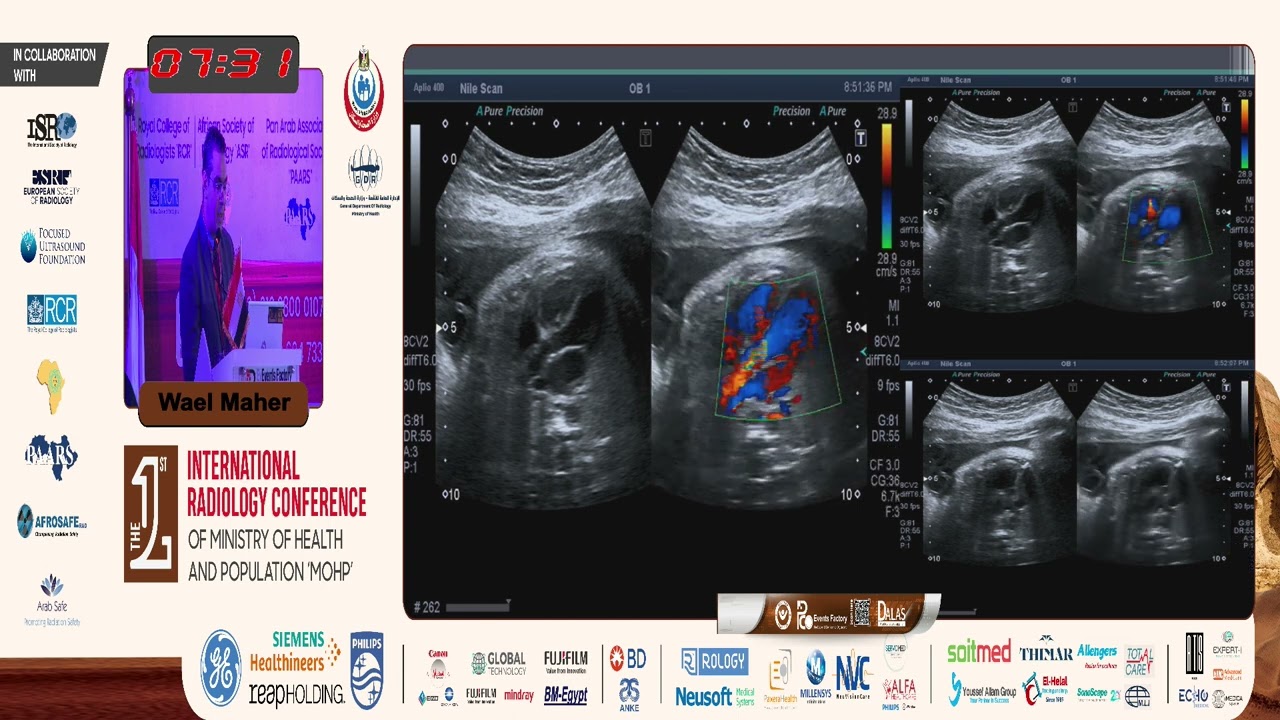
Task: Click the Allengers sponsor logo
Action: point(1097,655)
